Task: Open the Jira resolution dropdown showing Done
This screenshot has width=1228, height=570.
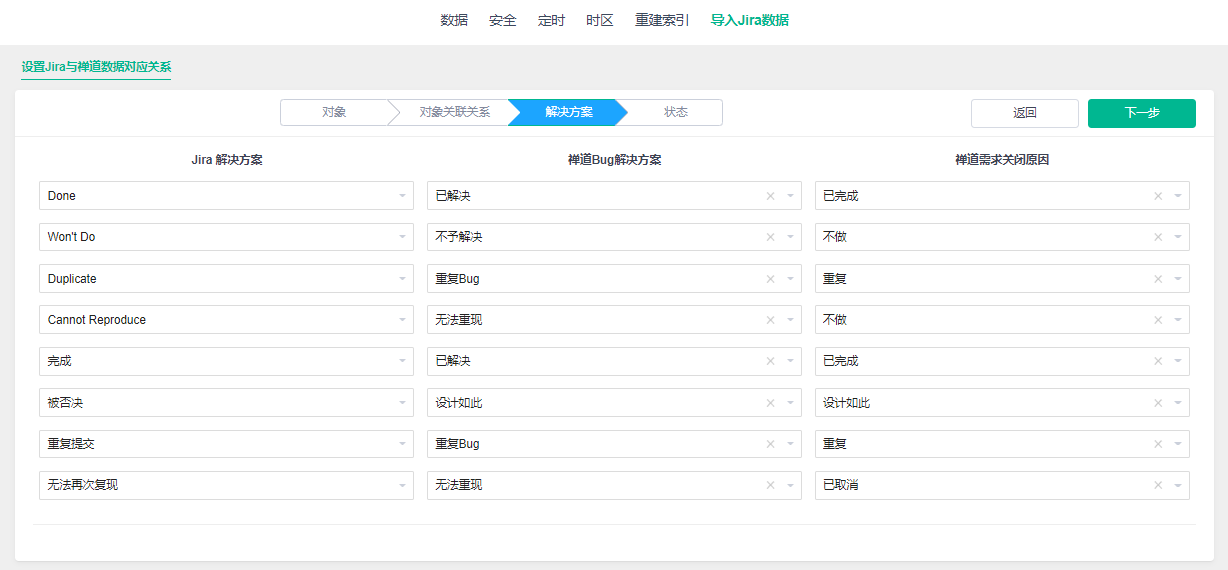Action: (226, 196)
